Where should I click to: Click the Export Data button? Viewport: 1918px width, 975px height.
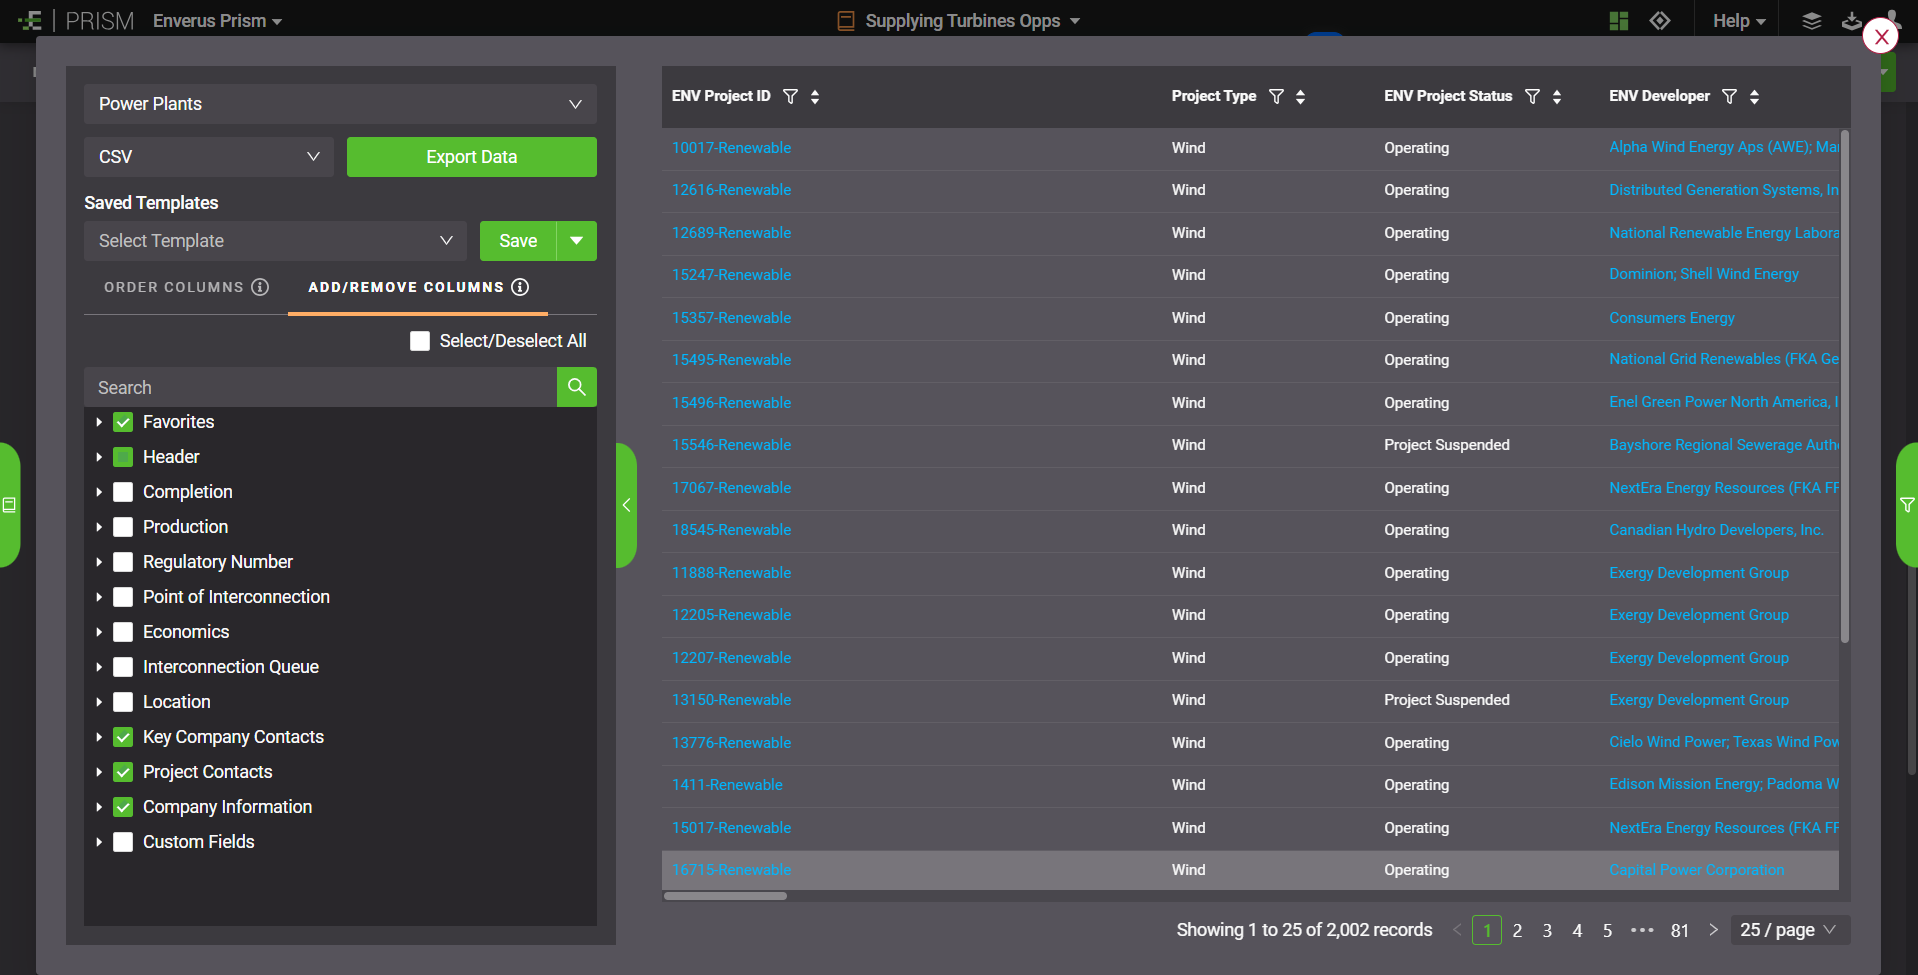471,157
